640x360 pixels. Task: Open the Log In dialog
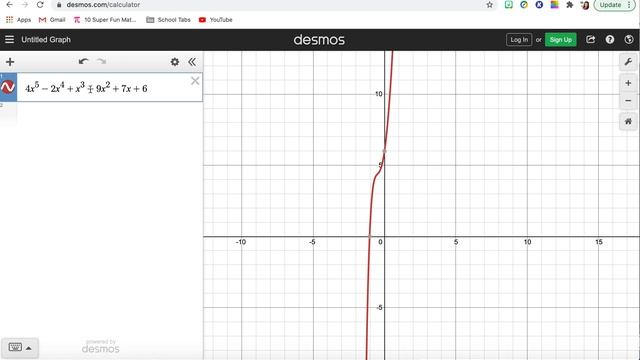tap(519, 40)
